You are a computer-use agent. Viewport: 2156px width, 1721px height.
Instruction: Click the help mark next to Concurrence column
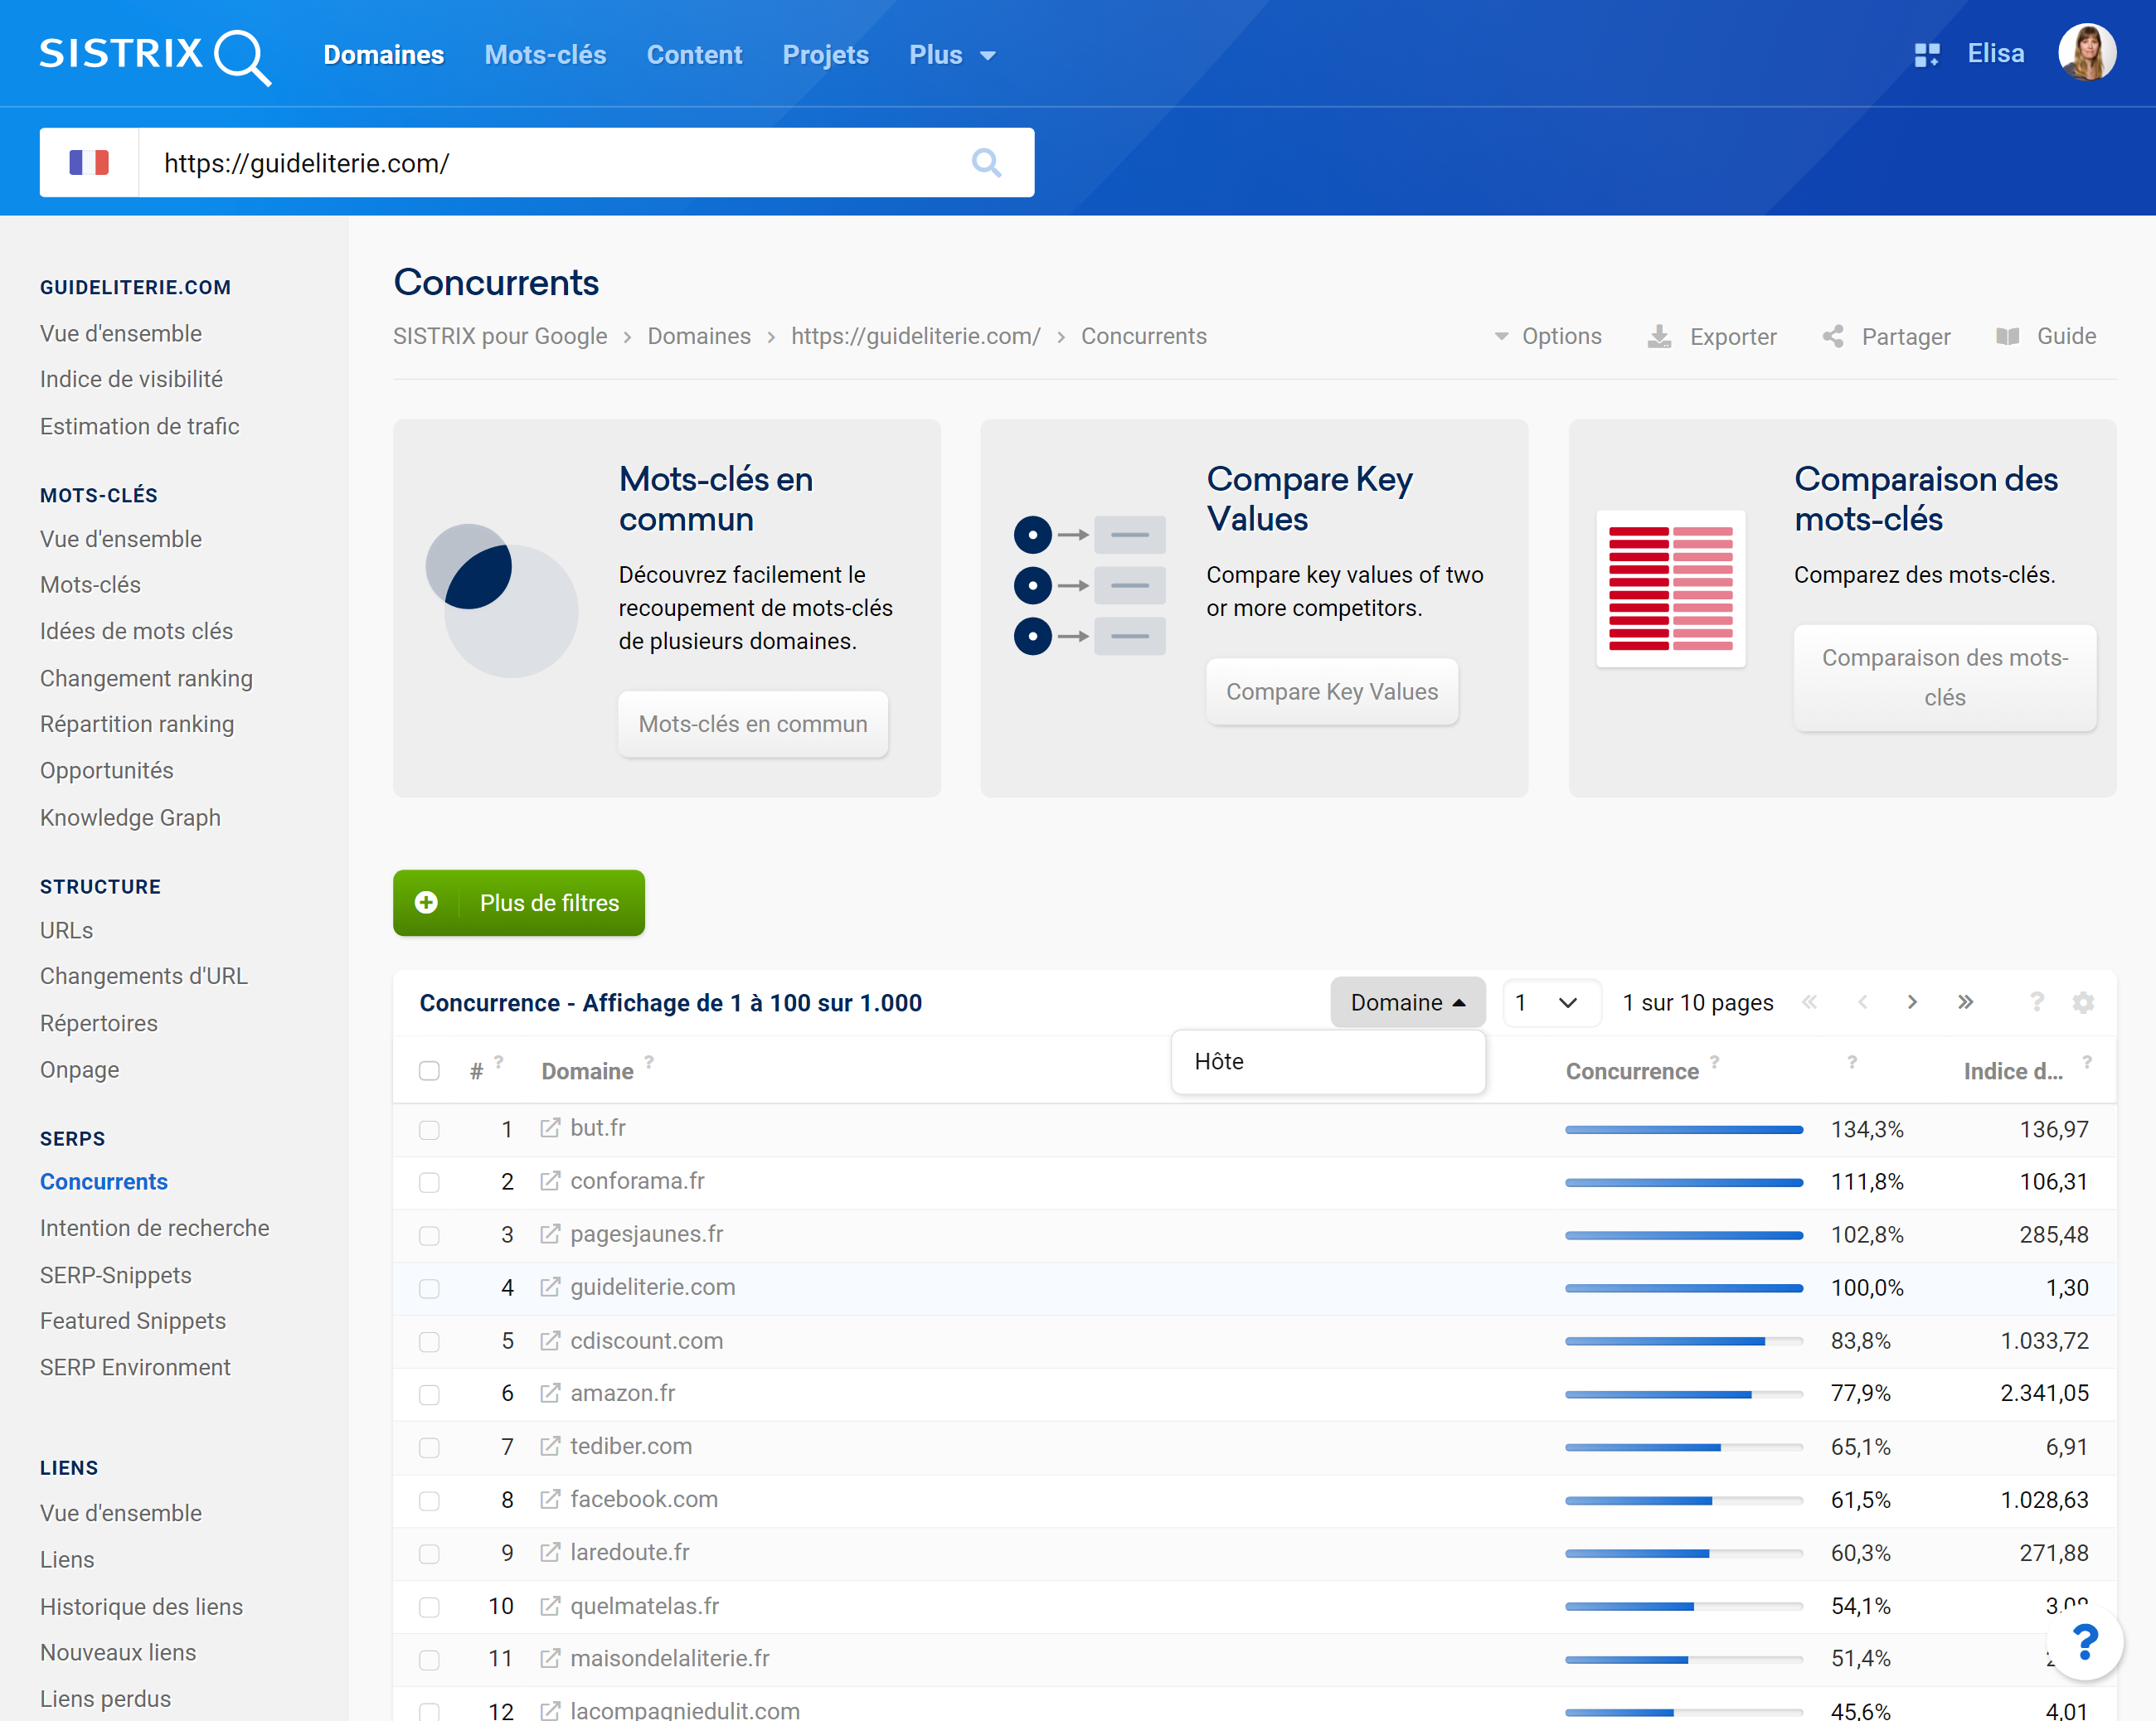[x=1714, y=1062]
